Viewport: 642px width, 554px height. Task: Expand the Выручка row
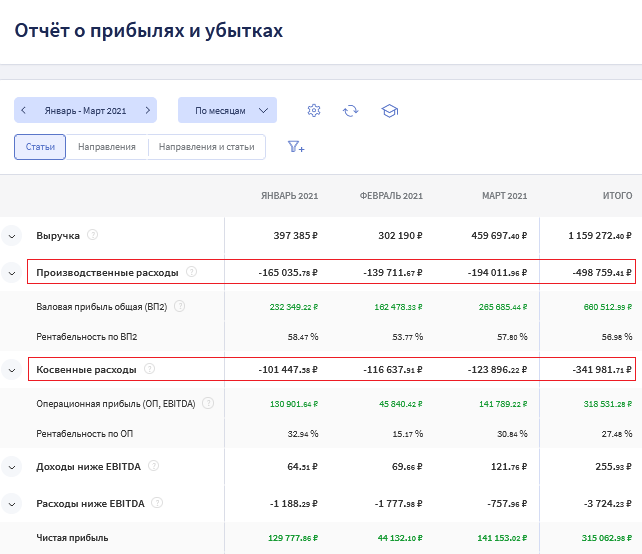pos(12,236)
